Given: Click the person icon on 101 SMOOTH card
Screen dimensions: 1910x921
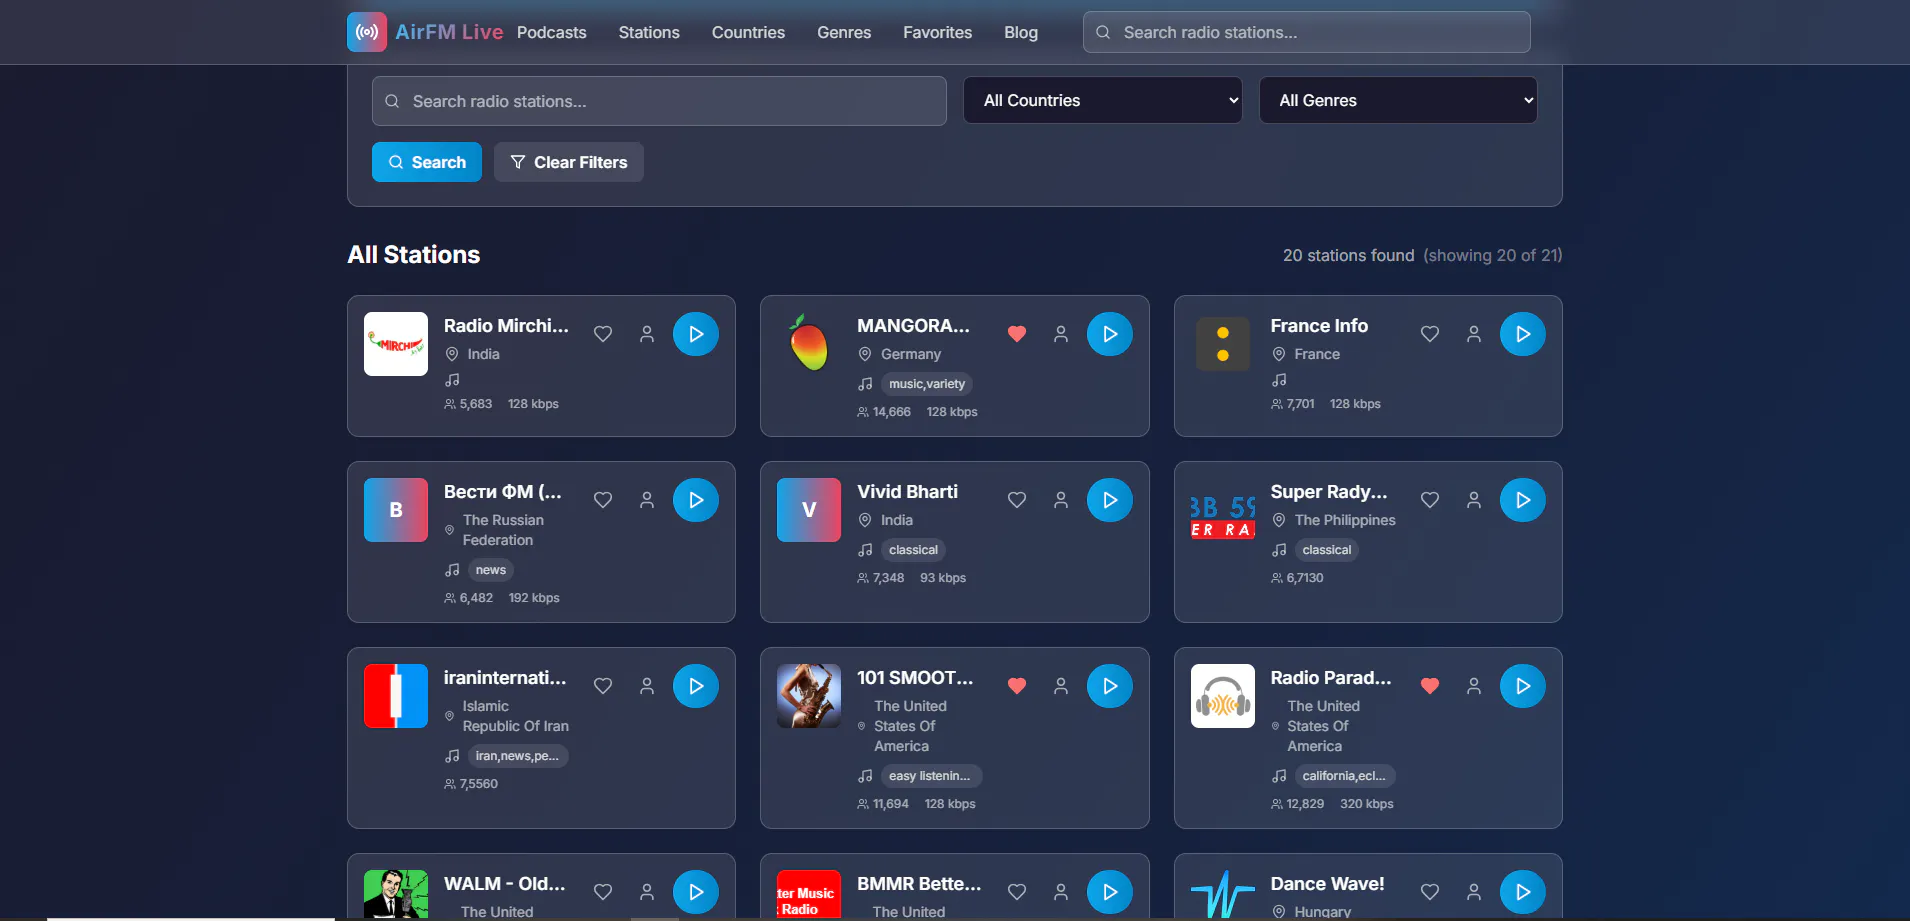Looking at the screenshot, I should [1061, 686].
